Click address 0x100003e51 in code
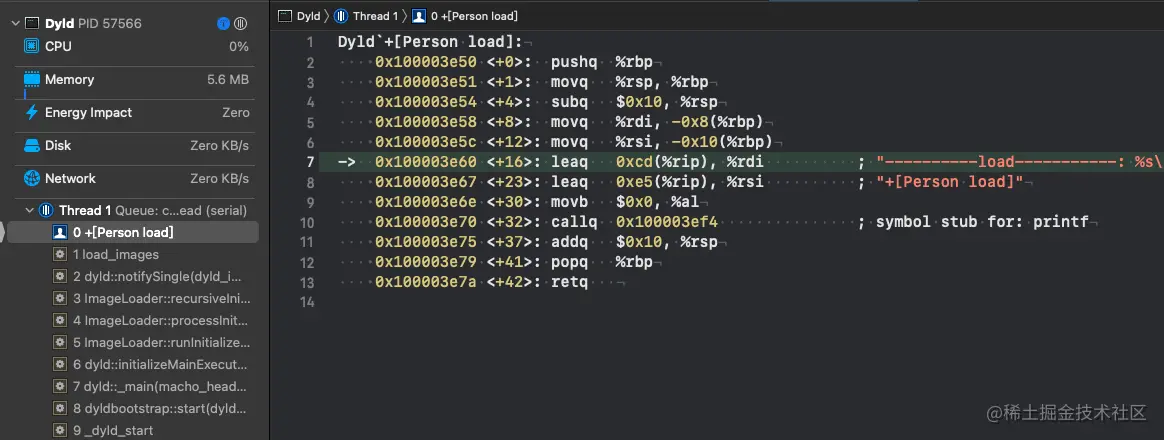1164x440 pixels. point(425,82)
